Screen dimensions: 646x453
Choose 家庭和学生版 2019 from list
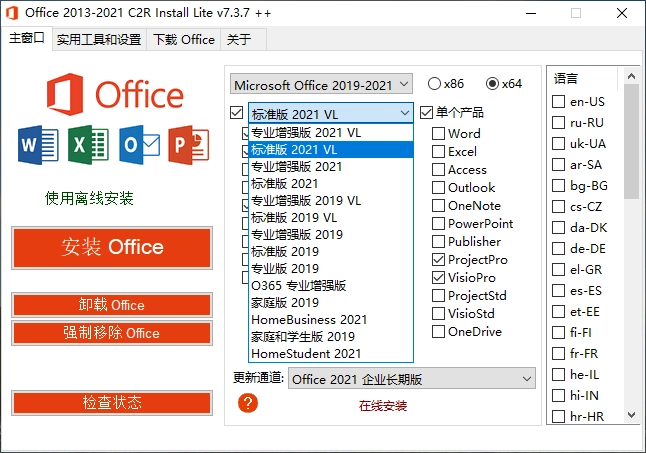tap(331, 336)
